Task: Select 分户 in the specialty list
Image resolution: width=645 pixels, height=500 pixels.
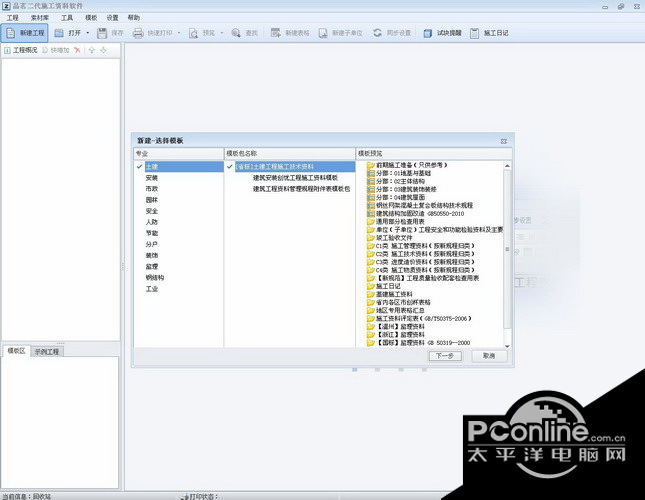Action: 152,244
